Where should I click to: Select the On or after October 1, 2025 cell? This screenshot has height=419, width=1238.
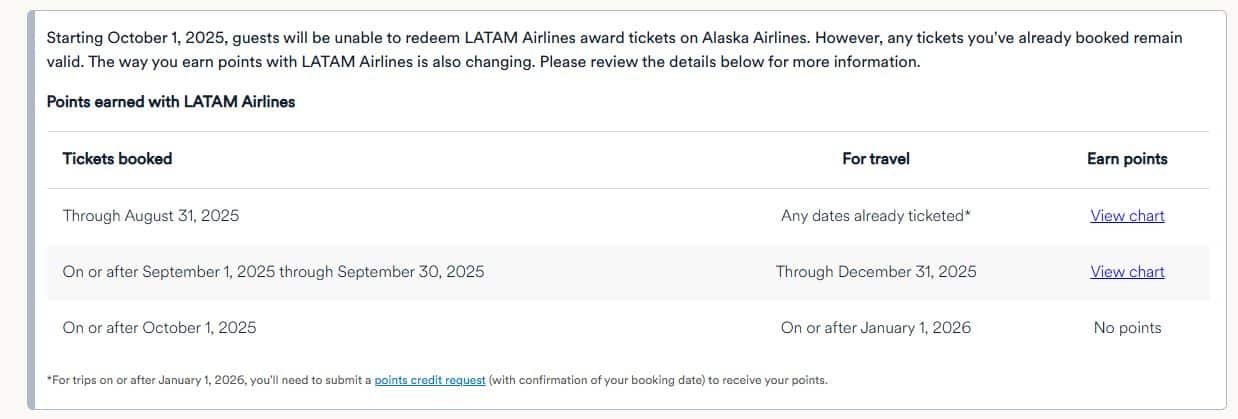159,328
